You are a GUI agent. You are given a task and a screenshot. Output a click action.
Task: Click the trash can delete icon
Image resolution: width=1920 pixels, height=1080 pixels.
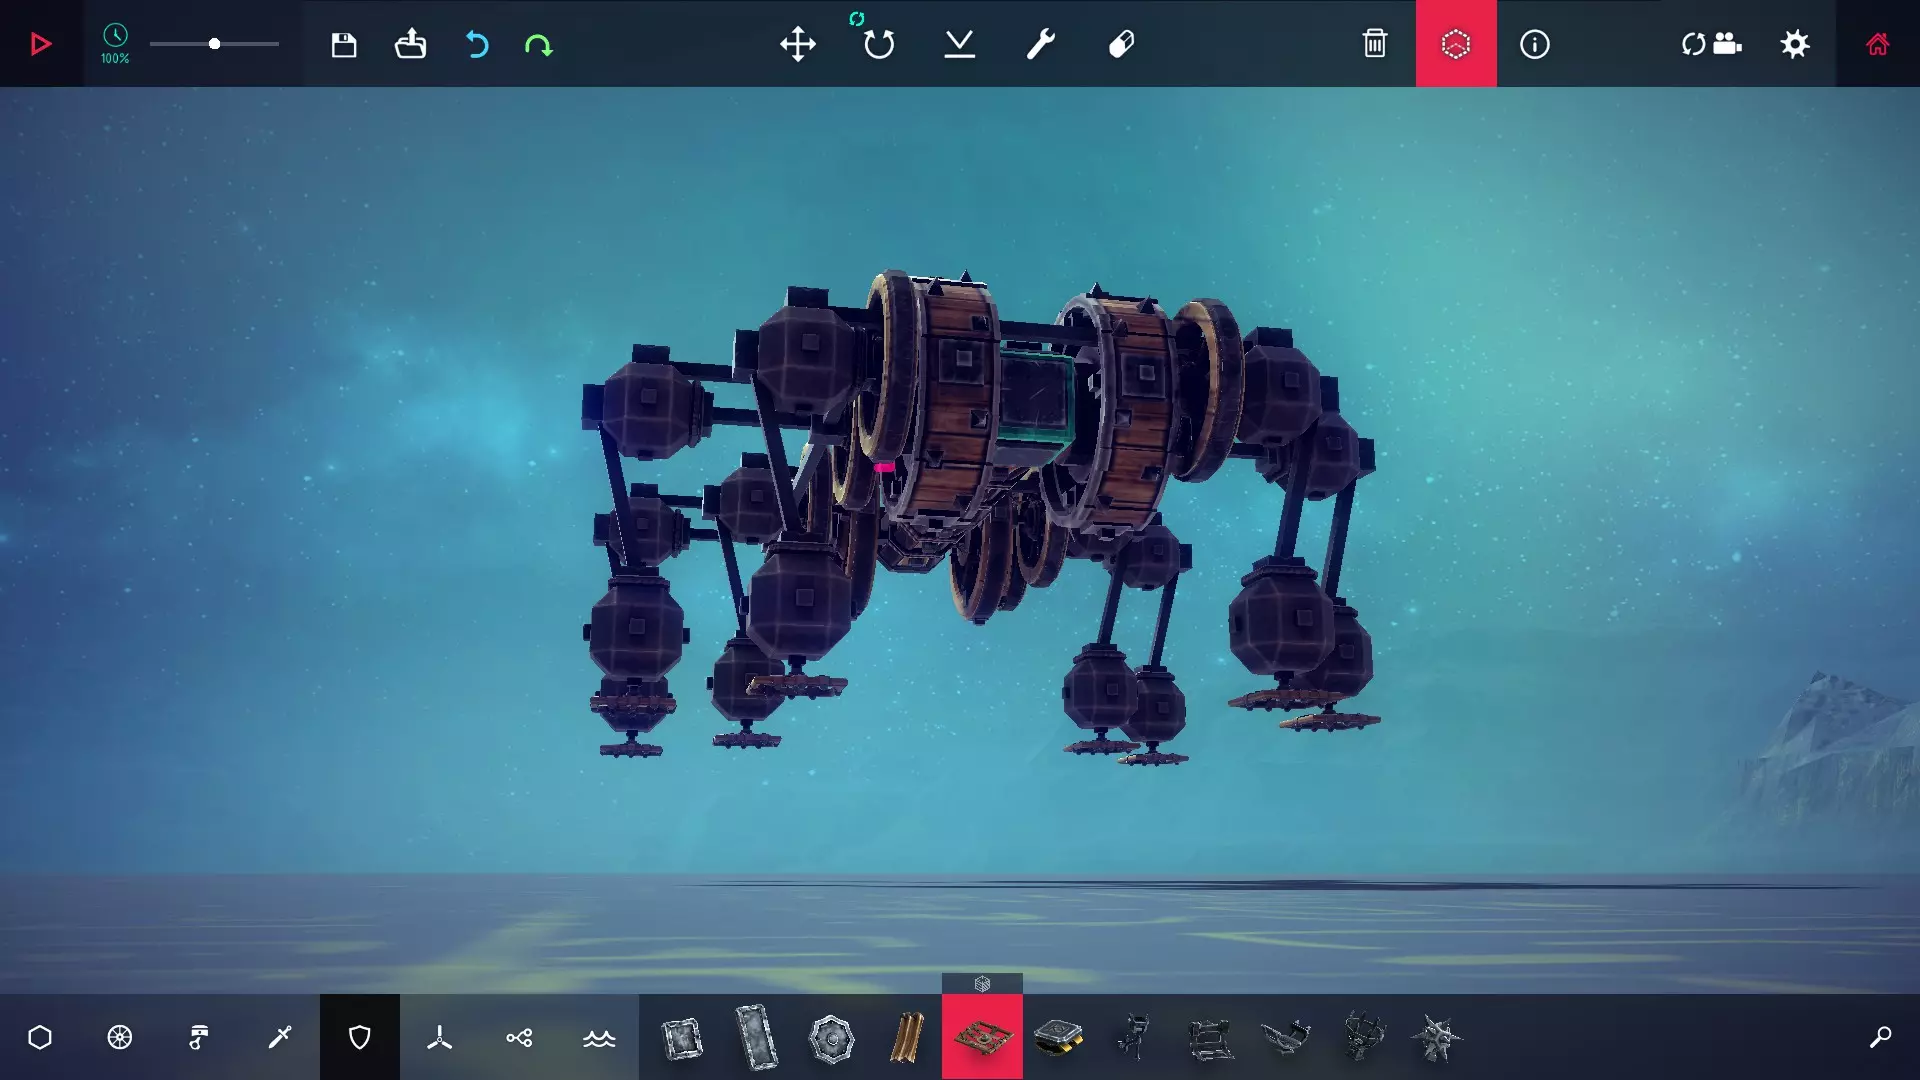point(1374,44)
